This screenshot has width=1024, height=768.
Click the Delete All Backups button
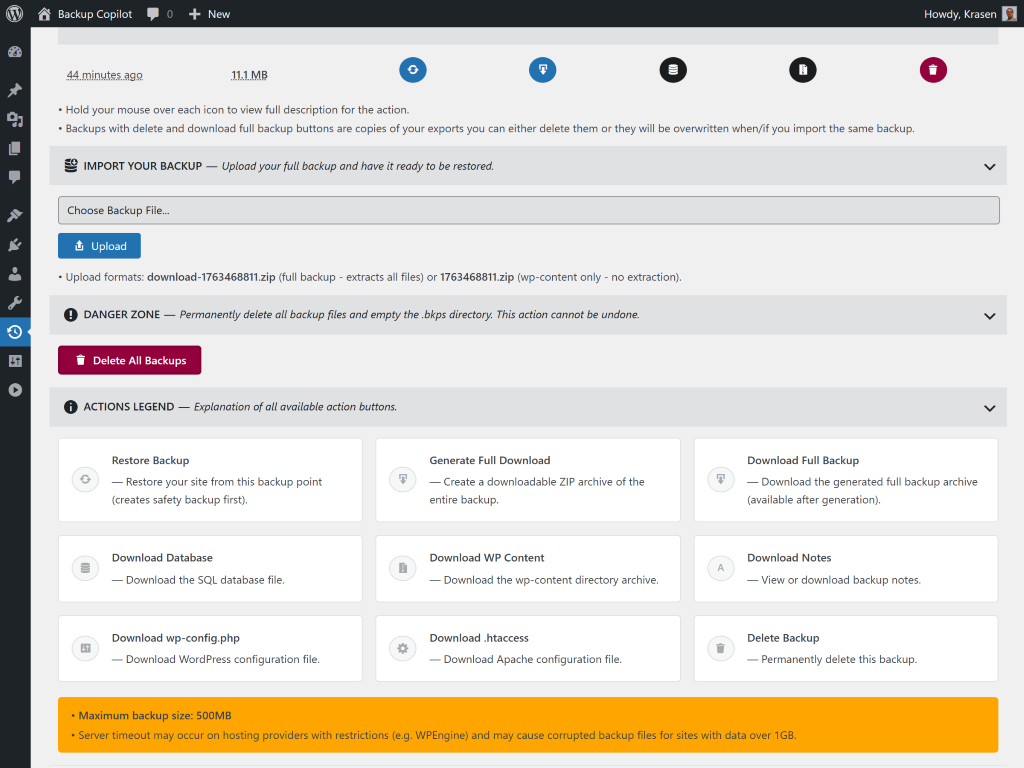(x=129, y=359)
